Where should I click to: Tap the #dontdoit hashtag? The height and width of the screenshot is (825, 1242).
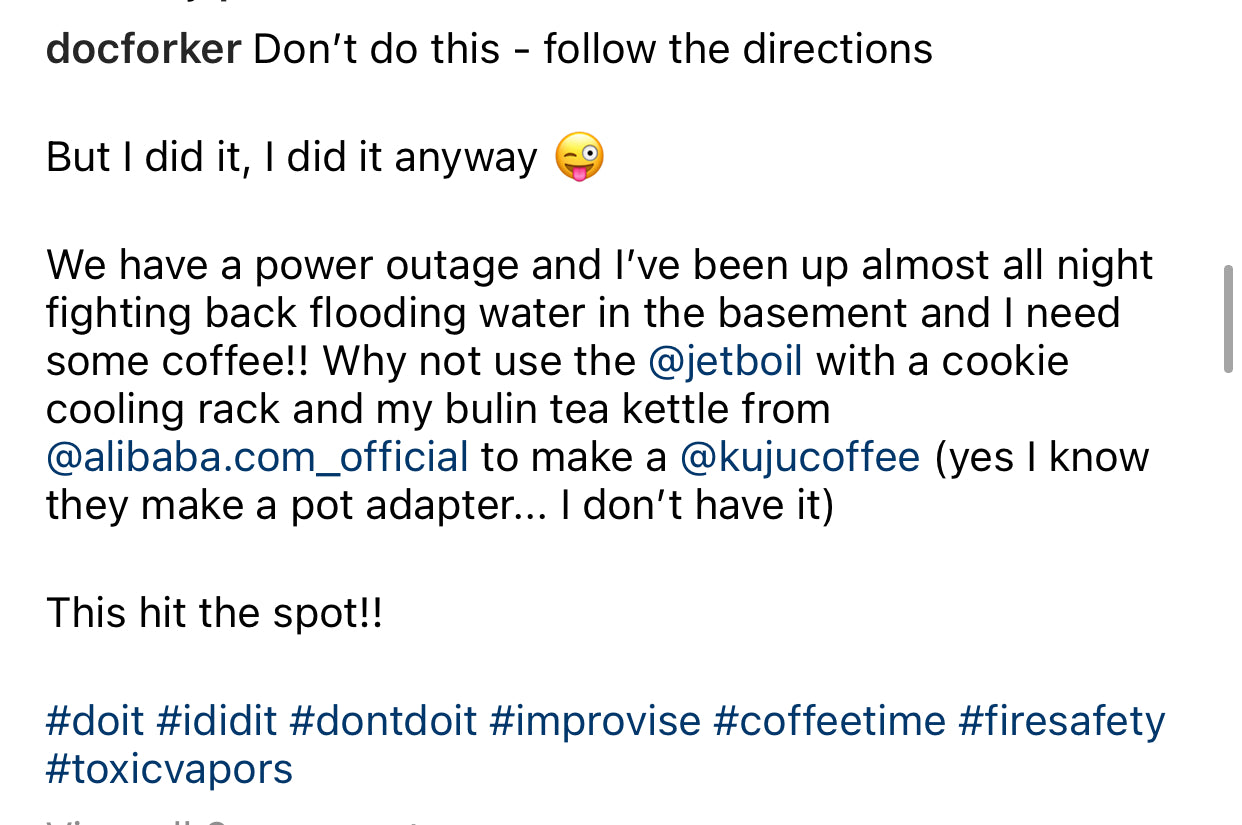383,721
